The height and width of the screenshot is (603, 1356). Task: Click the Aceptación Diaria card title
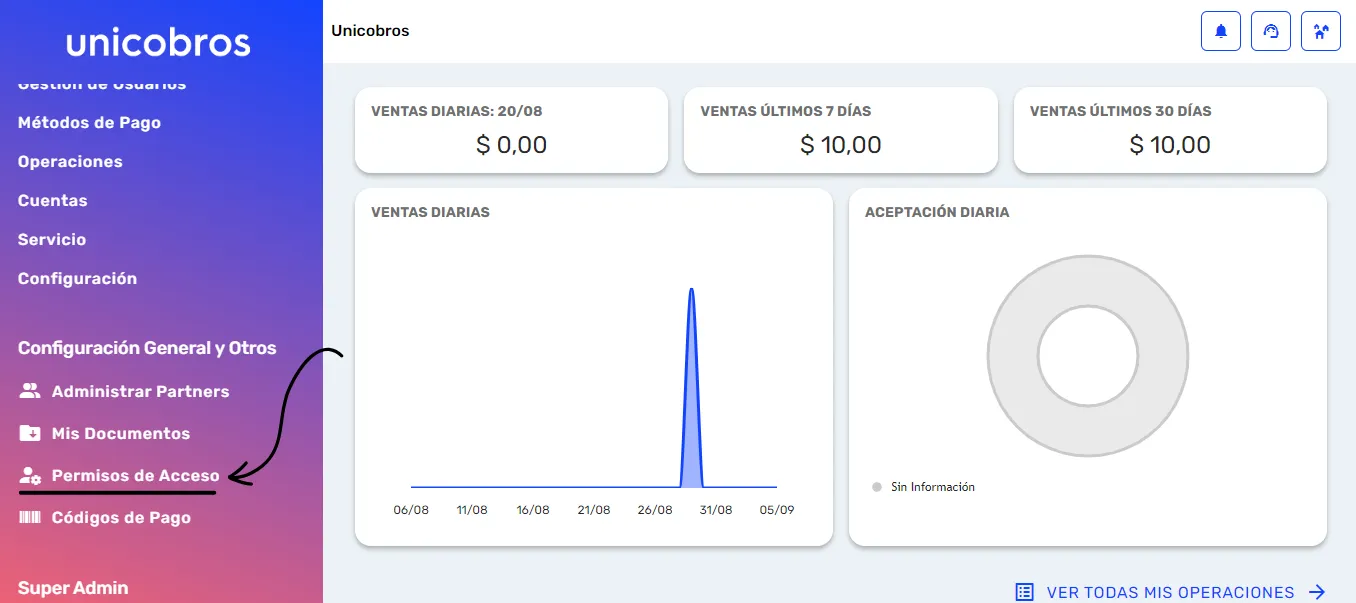[937, 212]
